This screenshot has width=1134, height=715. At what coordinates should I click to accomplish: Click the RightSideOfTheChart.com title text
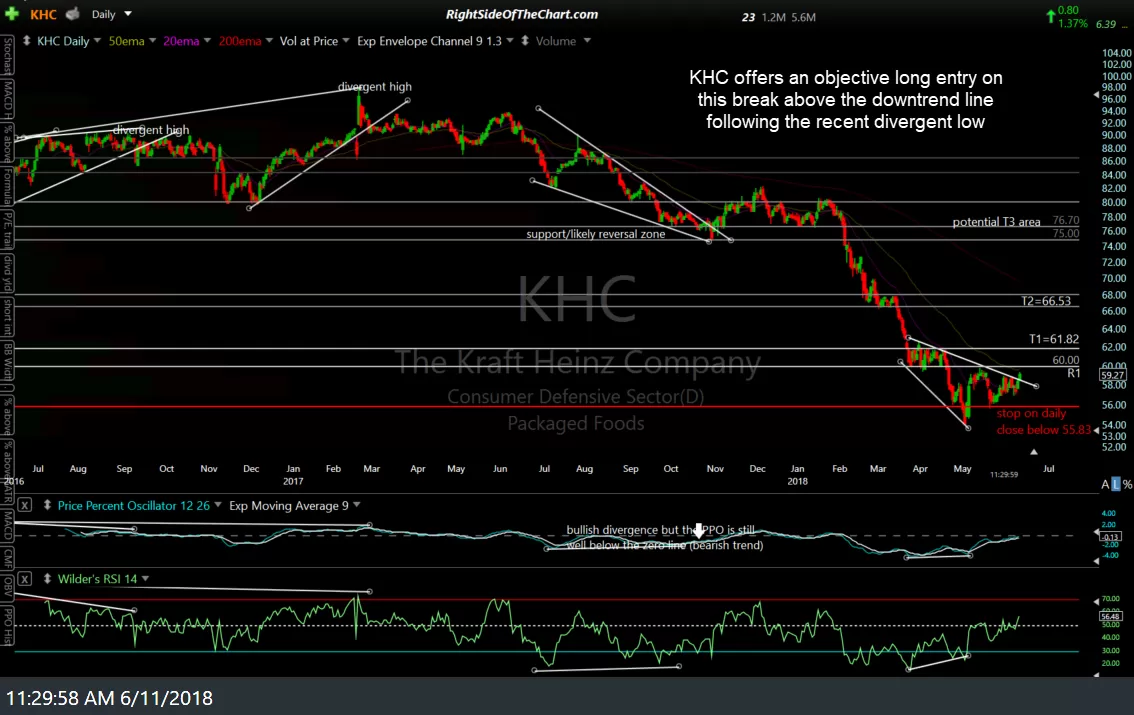521,14
